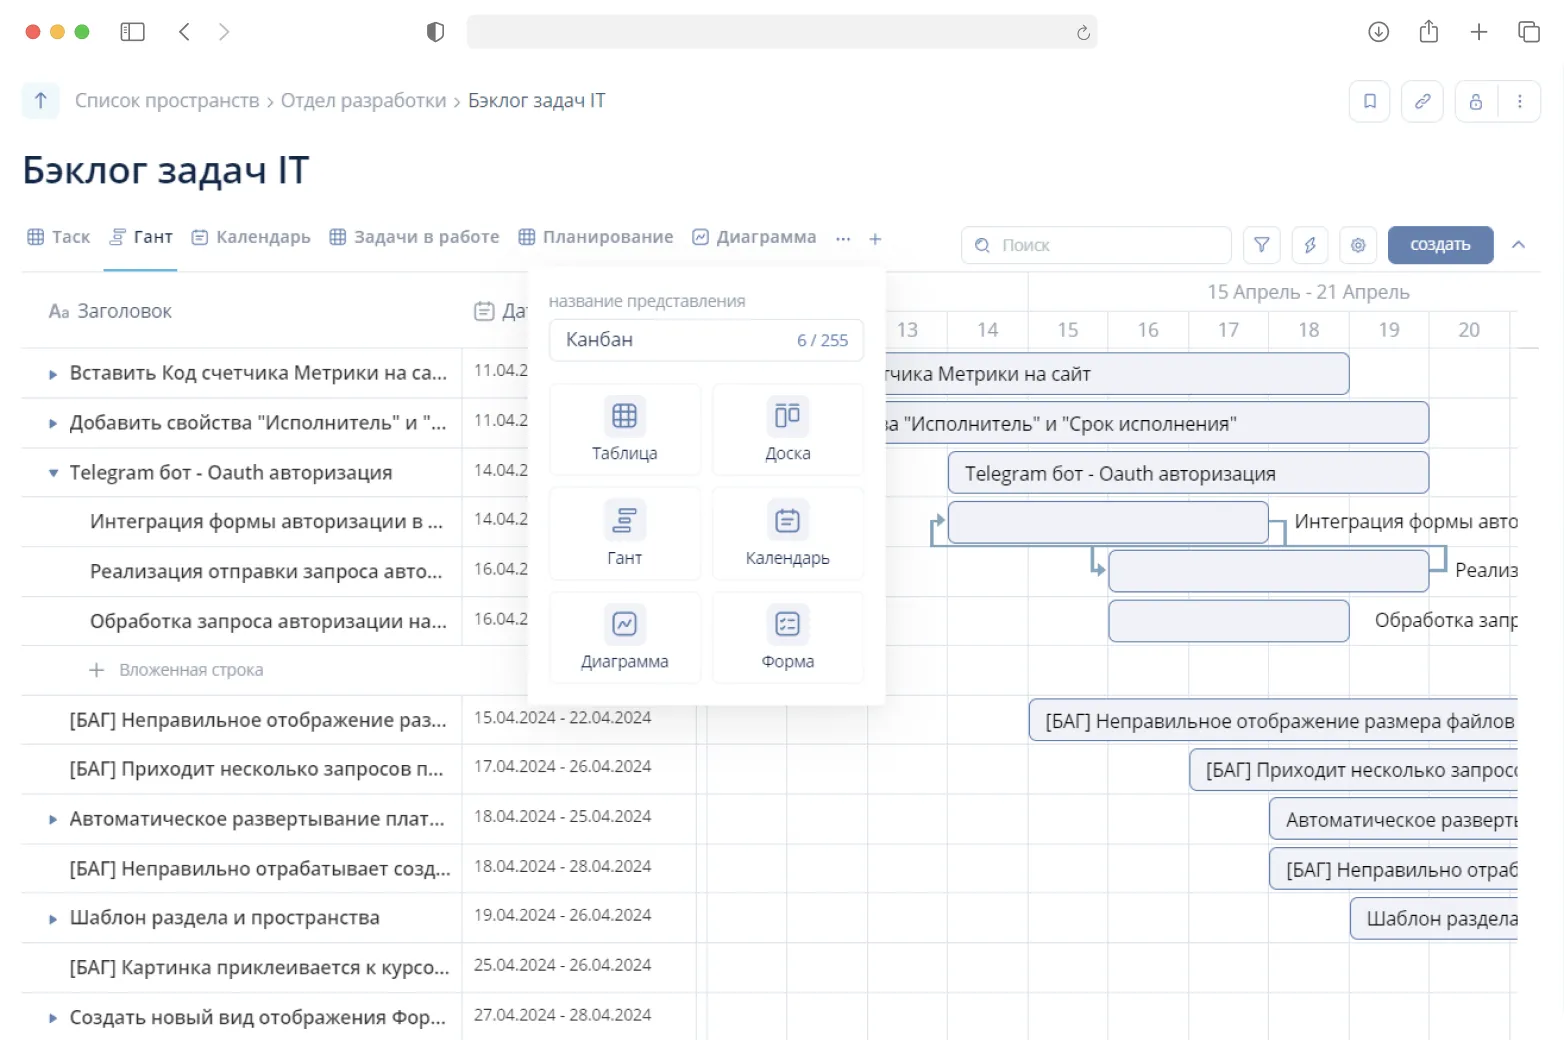Click the "15 Апрель - 21 Апрель" week header
Image resolution: width=1564 pixels, height=1040 pixels.
click(1308, 292)
